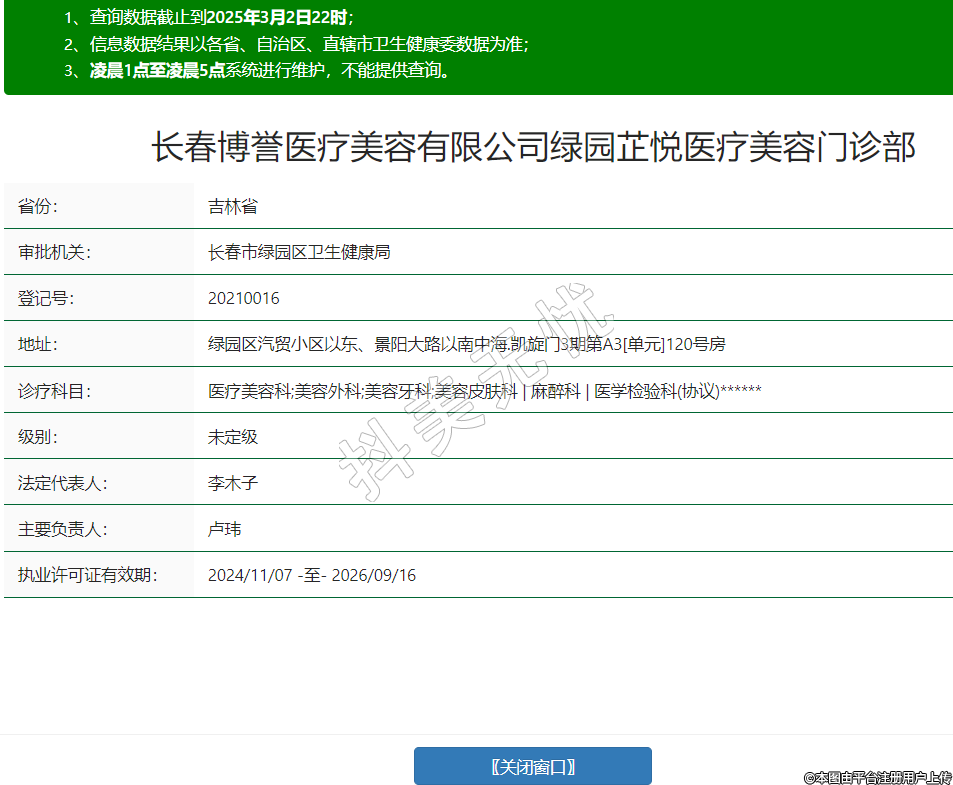Click the 地址 row label
The height and width of the screenshot is (785, 953).
click(x=38, y=344)
